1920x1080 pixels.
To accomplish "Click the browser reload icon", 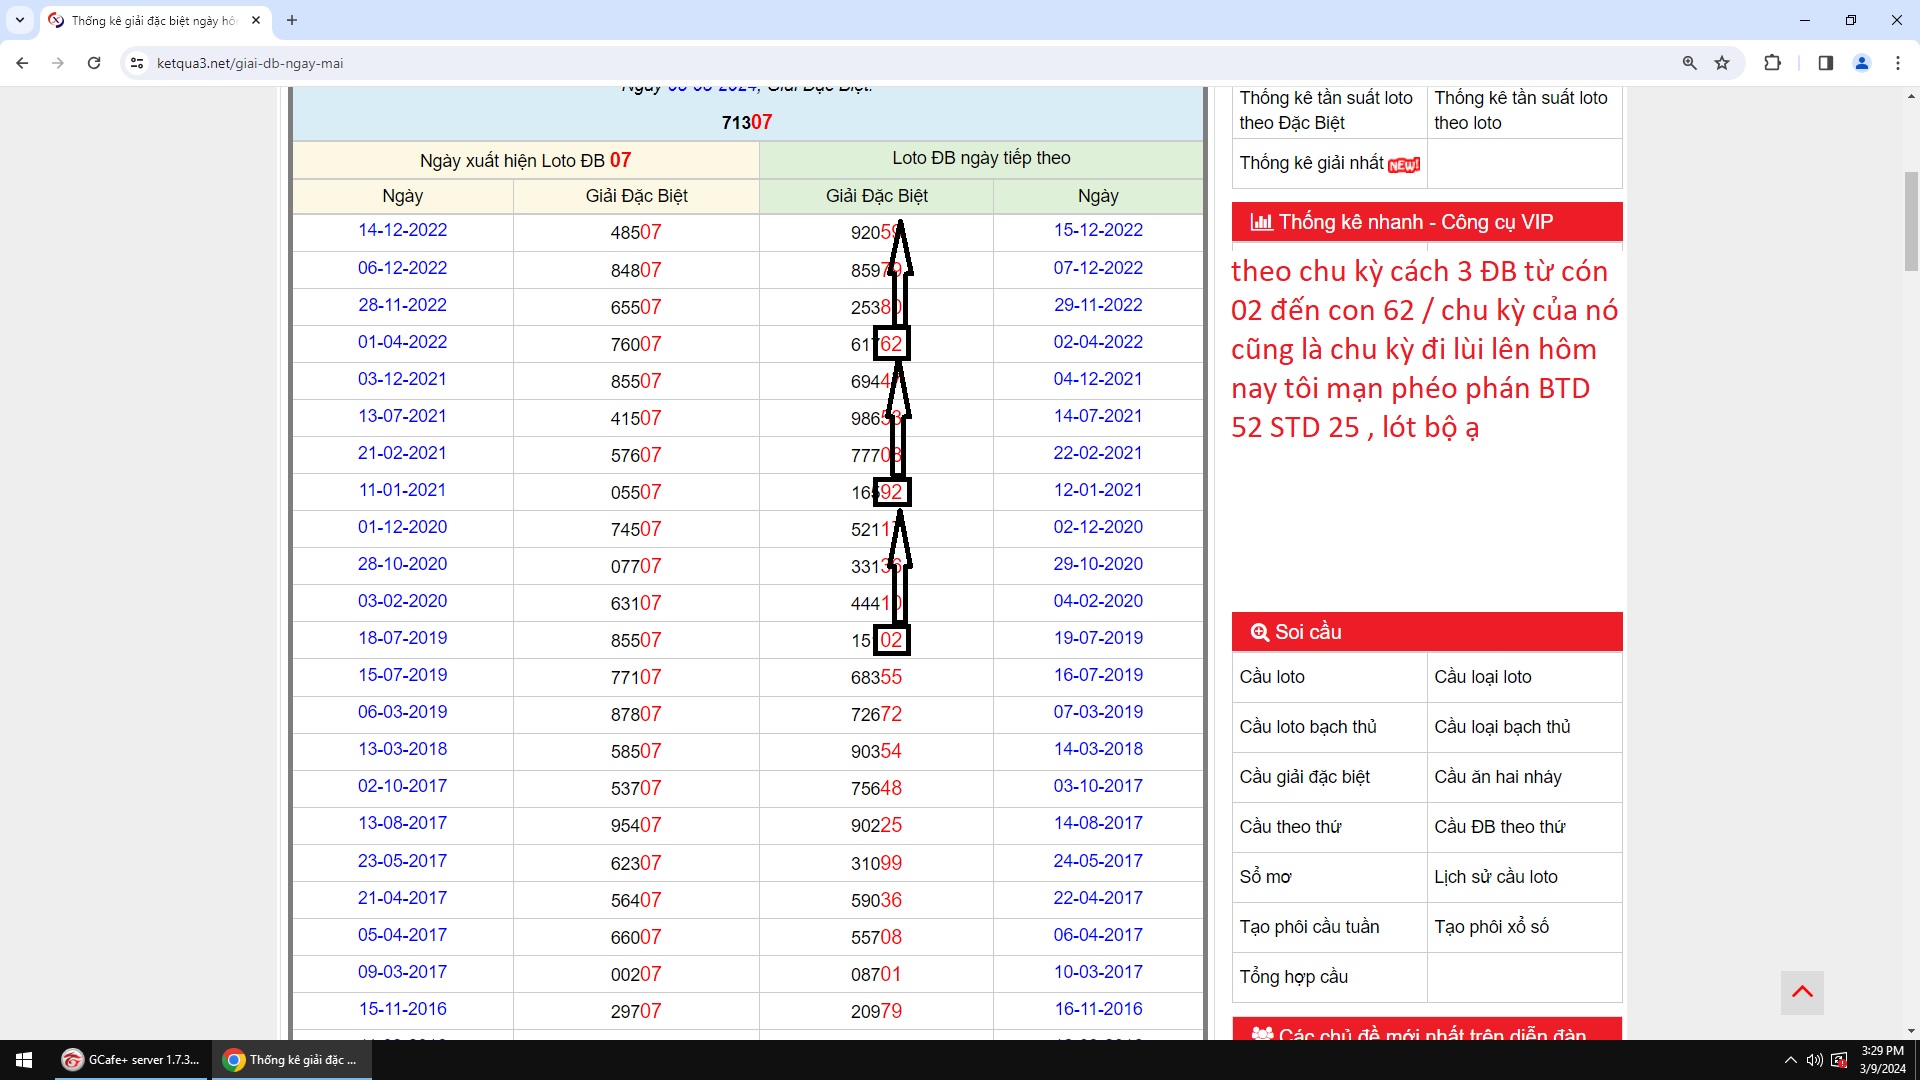I will coord(94,63).
